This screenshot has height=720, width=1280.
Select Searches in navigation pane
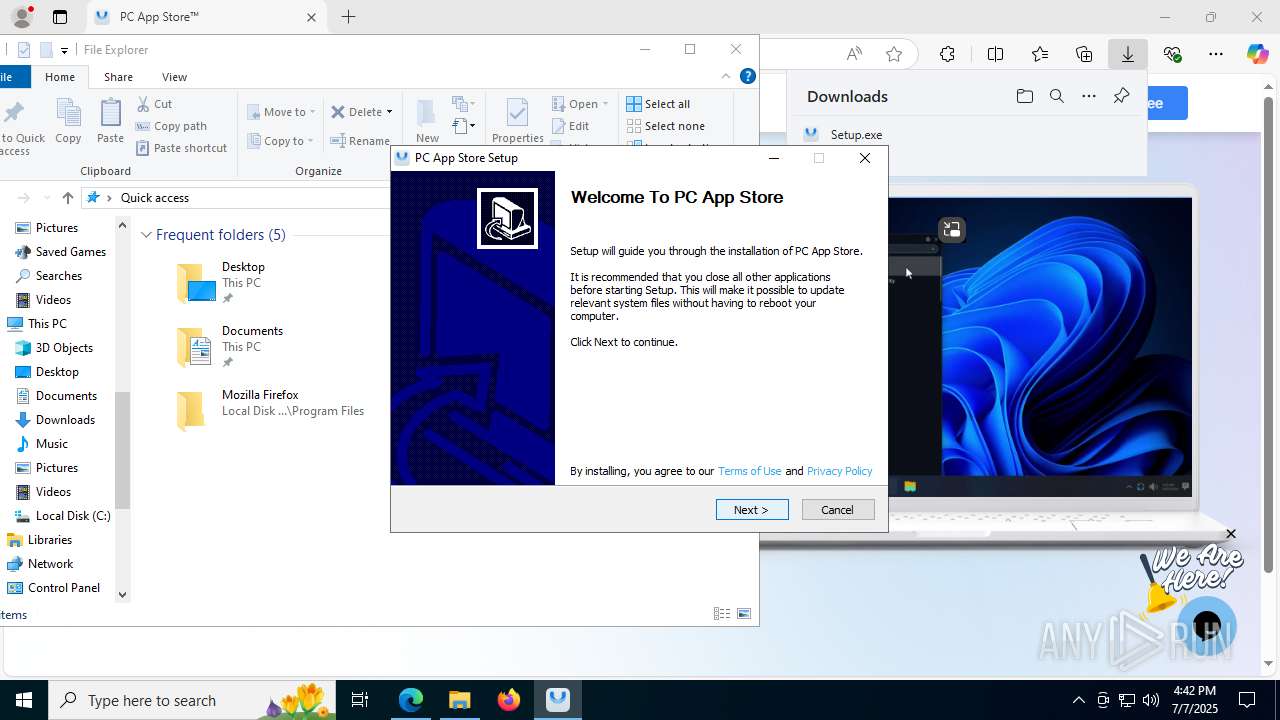point(50,276)
